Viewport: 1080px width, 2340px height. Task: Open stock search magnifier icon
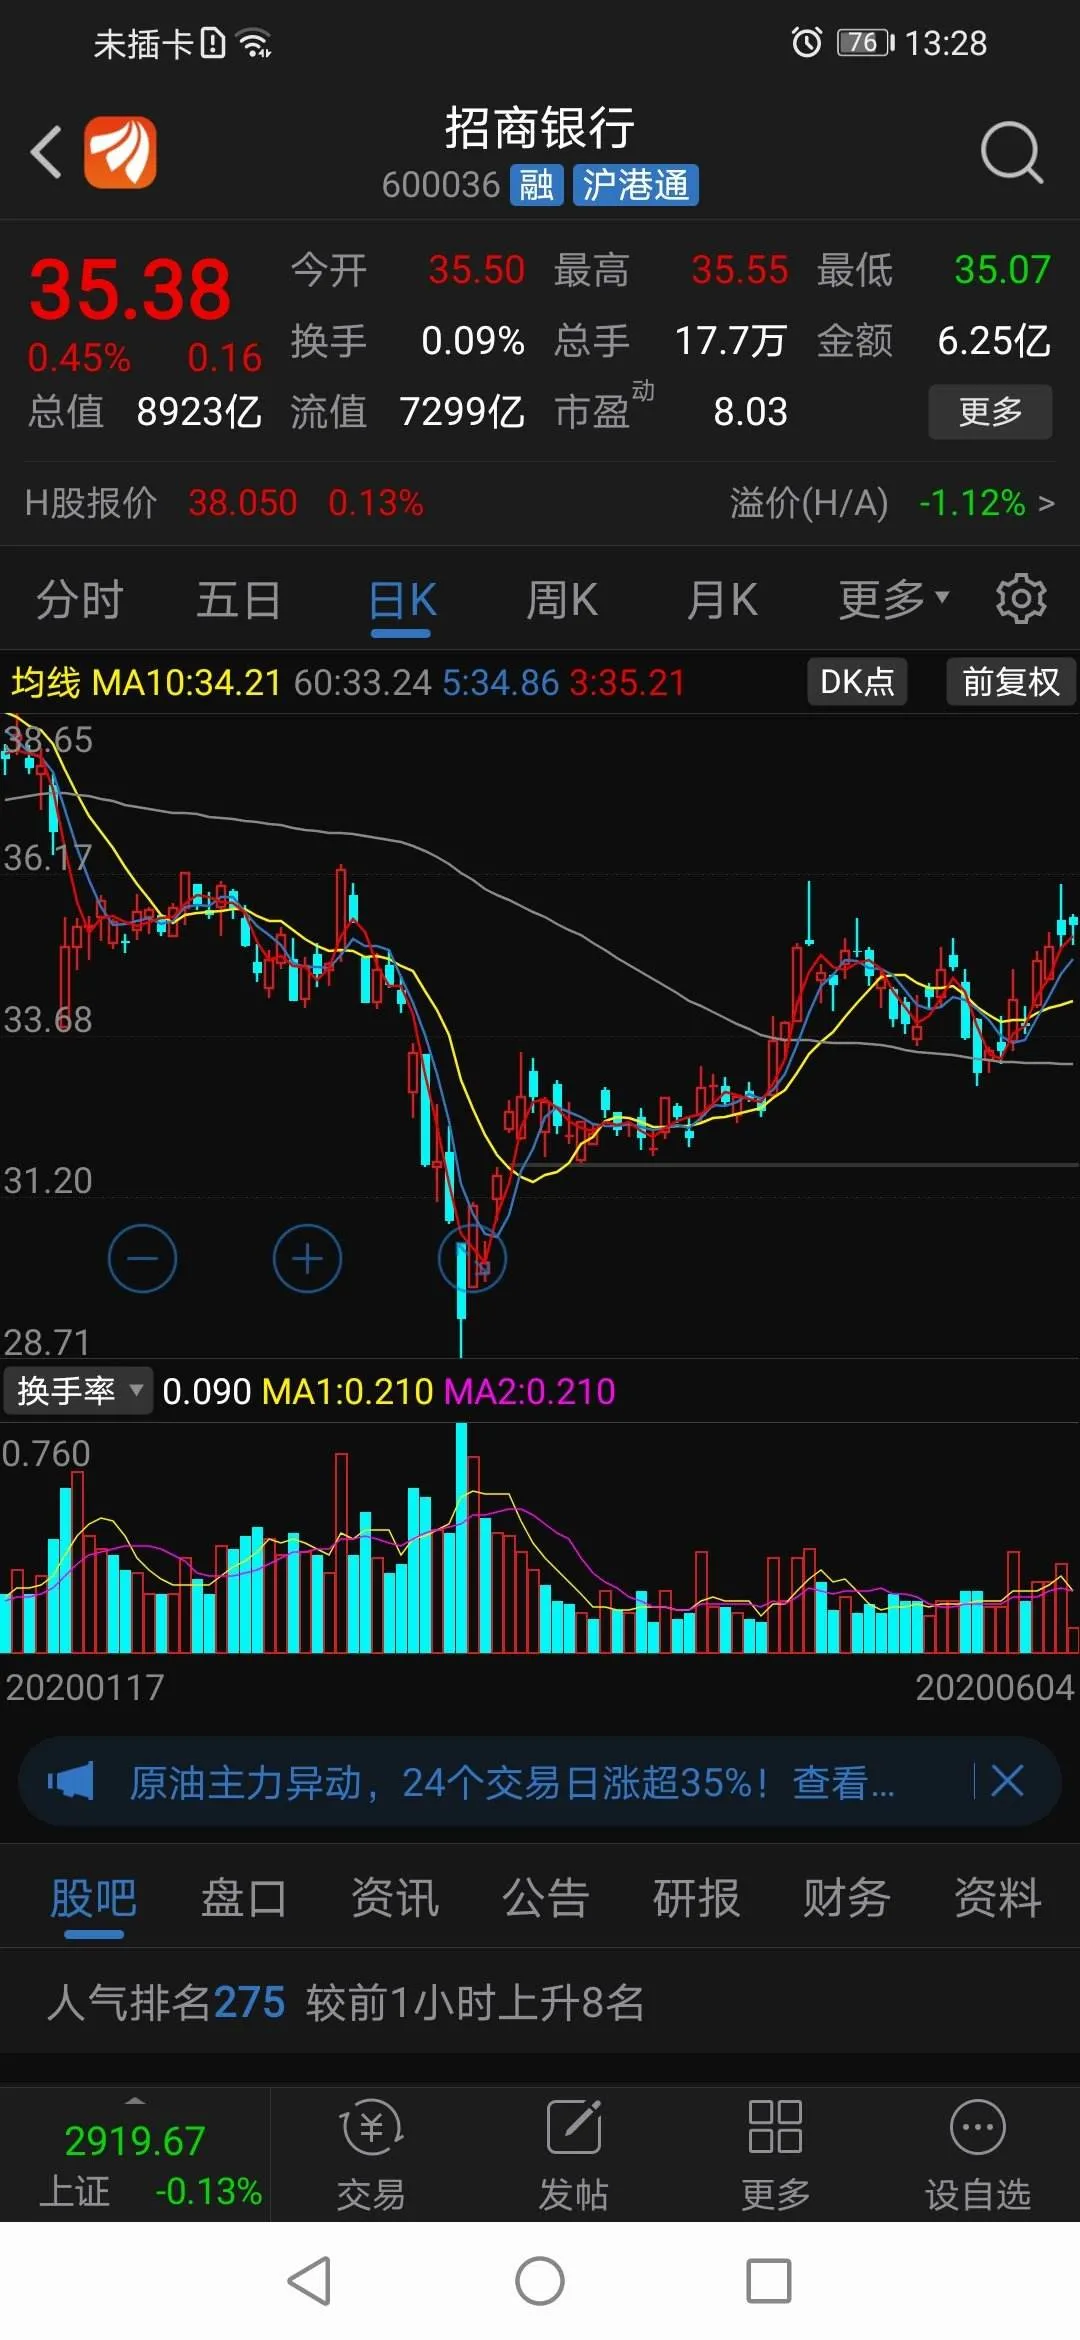1011,153
